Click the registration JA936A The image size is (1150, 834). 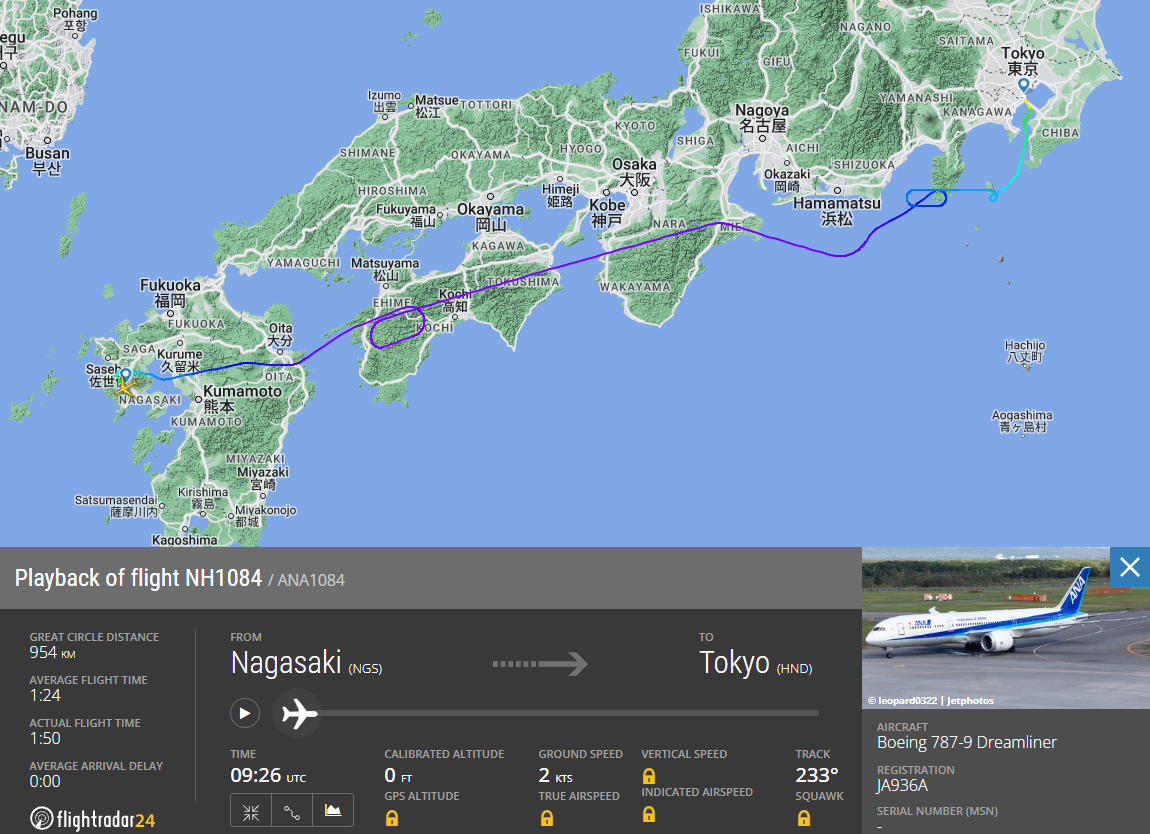point(902,786)
